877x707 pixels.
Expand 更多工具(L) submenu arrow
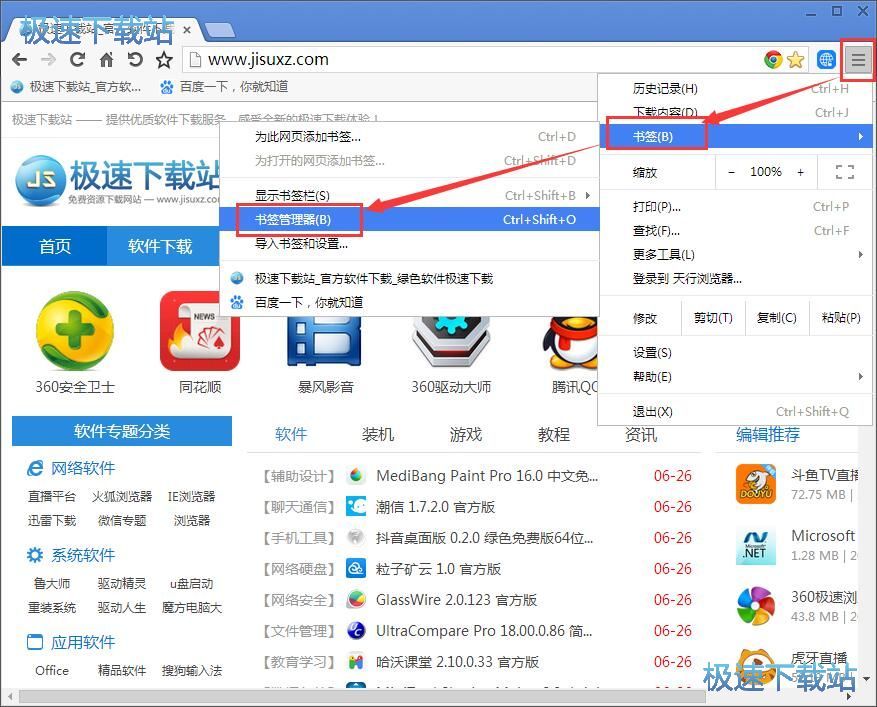click(x=860, y=254)
